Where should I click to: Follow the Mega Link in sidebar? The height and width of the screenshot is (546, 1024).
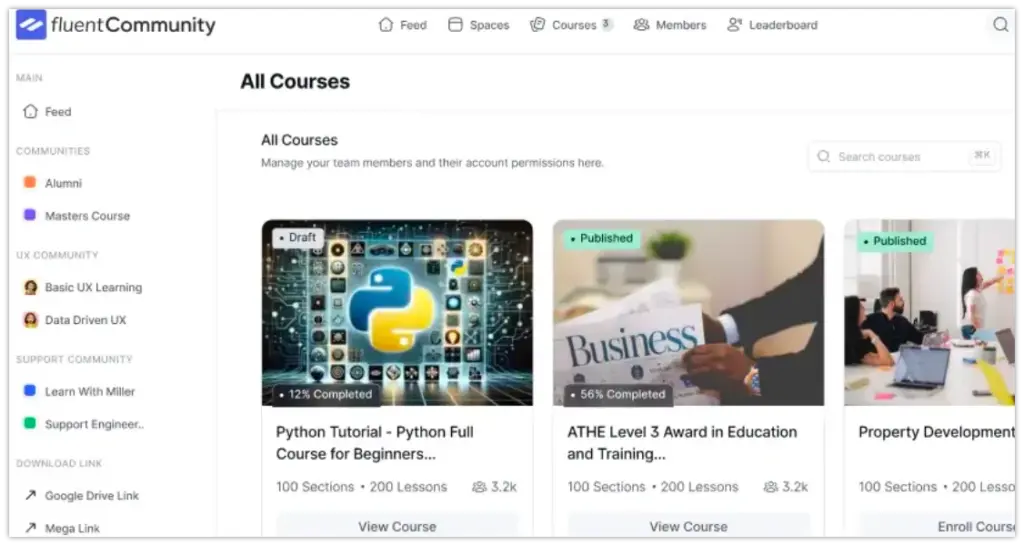click(x=62, y=528)
